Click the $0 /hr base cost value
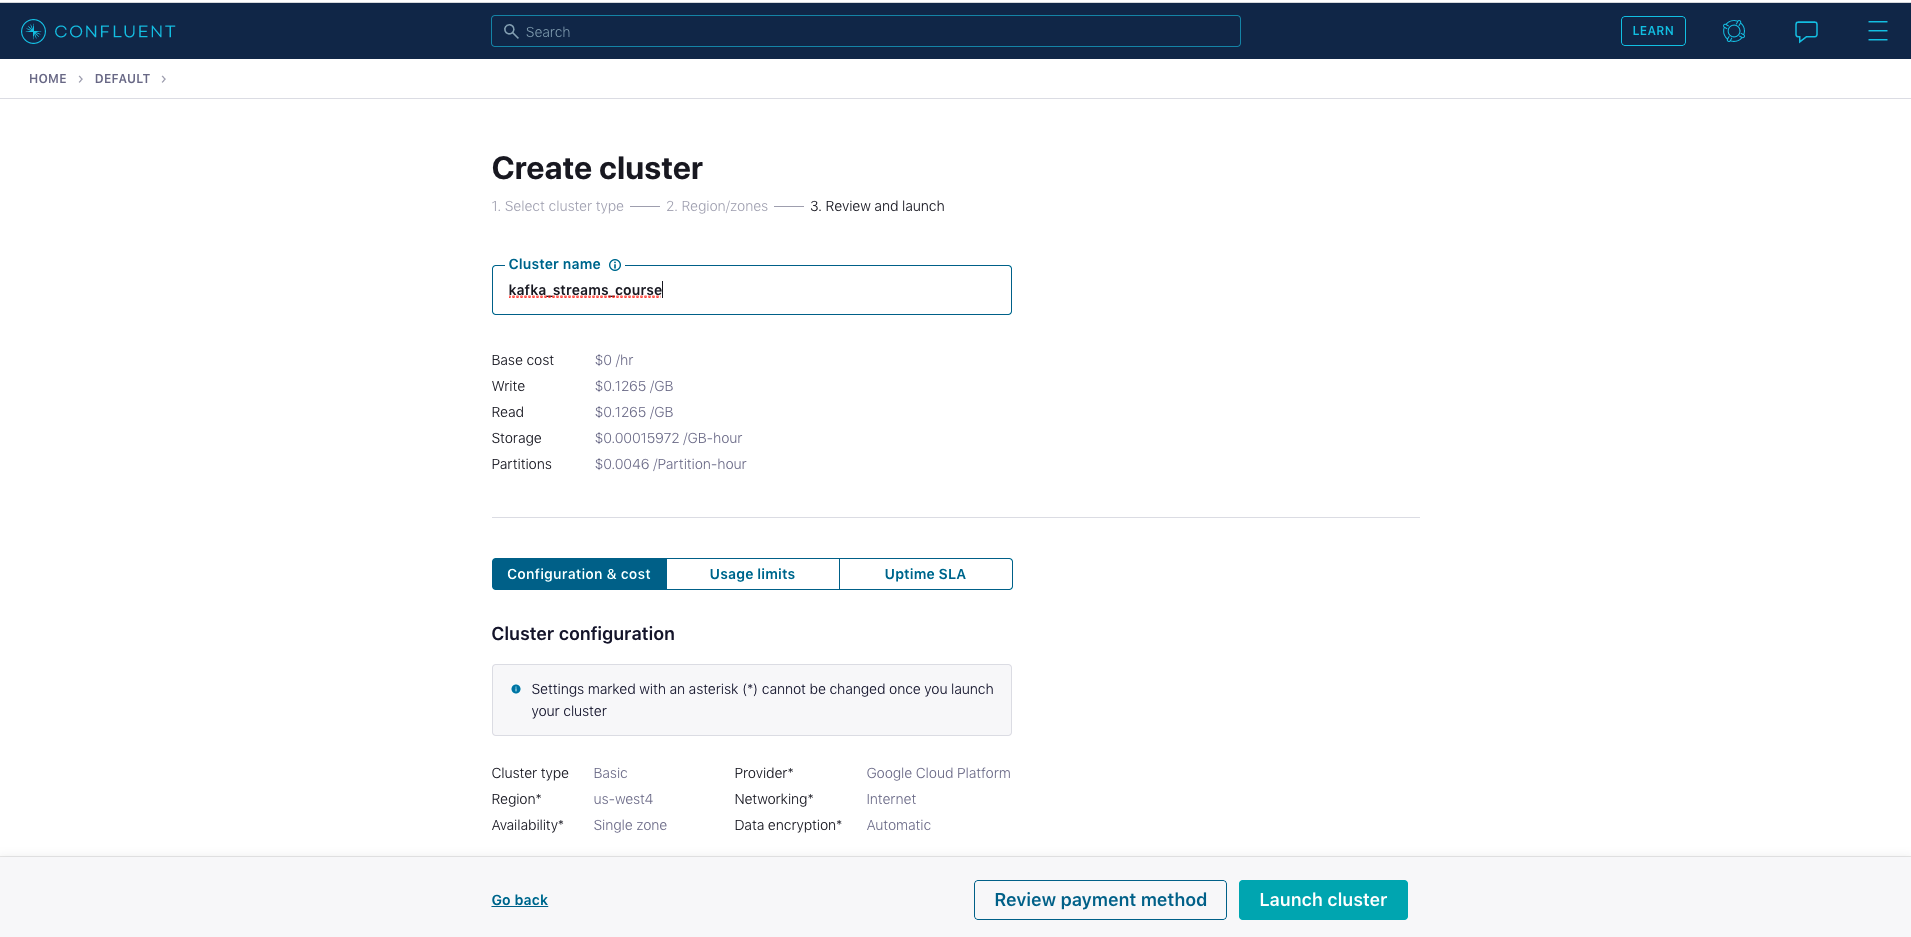 614,360
